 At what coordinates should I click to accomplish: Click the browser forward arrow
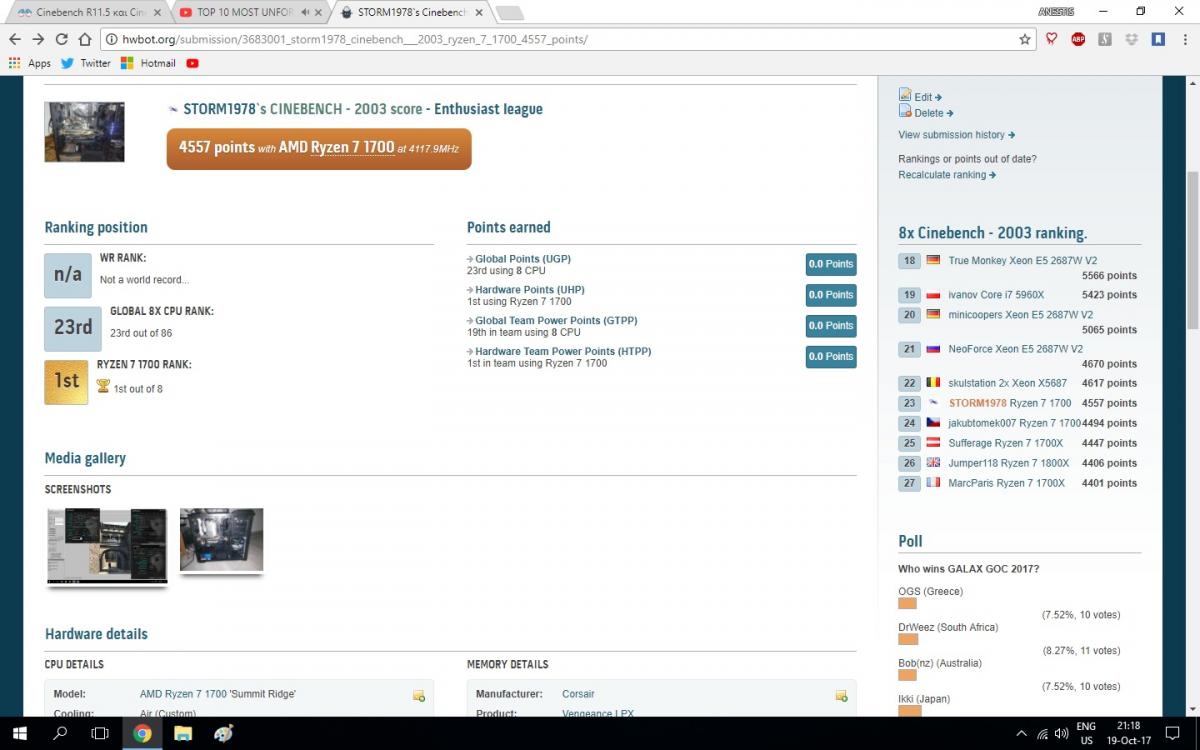tap(38, 39)
